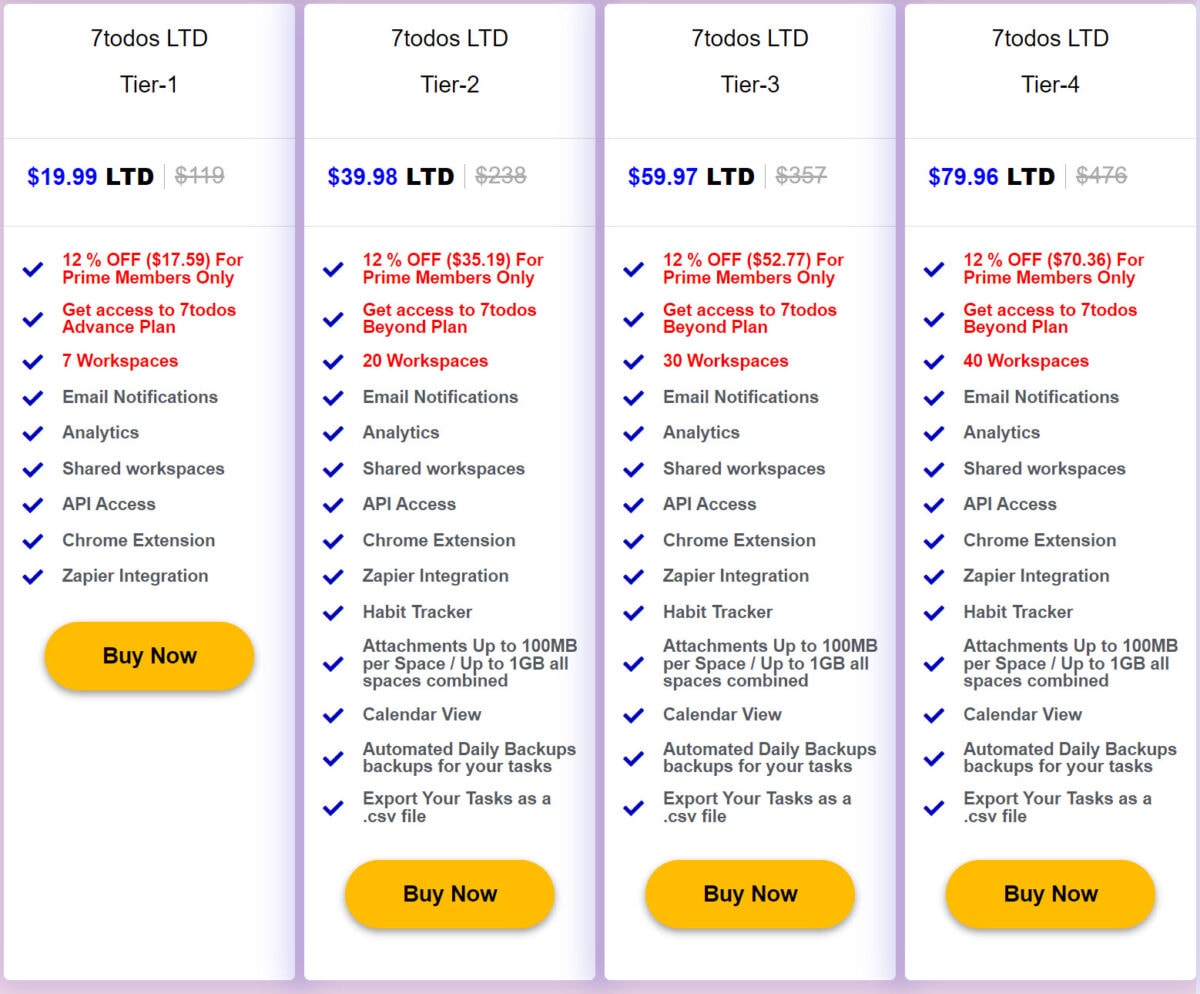1200x994 pixels.
Task: Click Buy Now under Tier-2
Action: (449, 894)
